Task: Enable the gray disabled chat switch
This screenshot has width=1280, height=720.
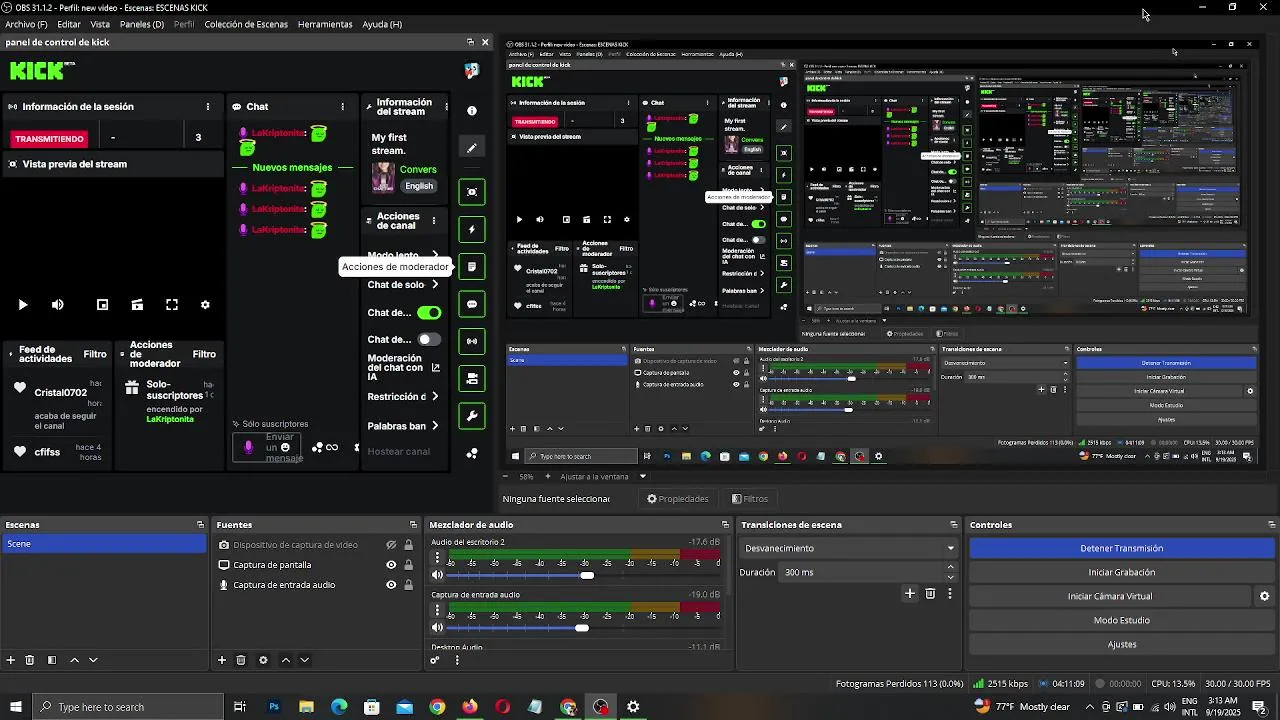Action: tap(429, 340)
